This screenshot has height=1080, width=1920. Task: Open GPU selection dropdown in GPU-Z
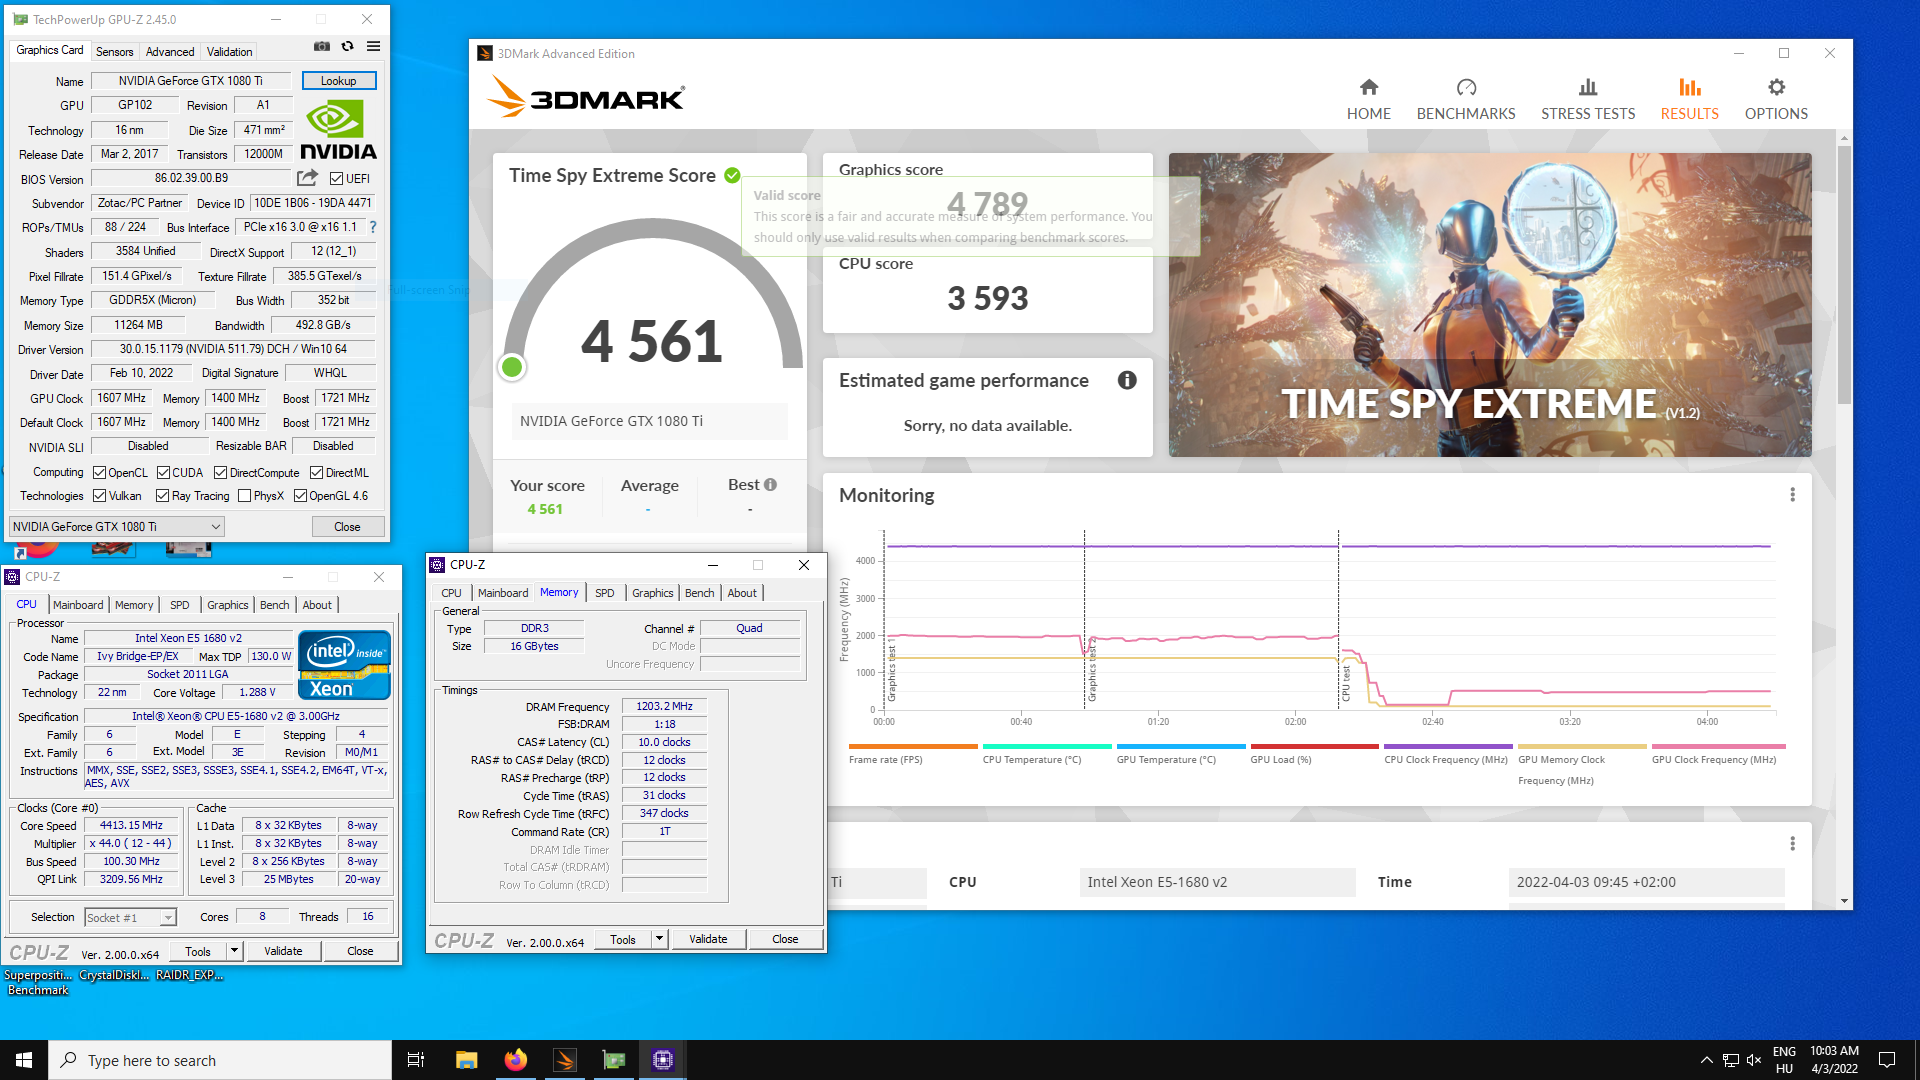click(116, 527)
